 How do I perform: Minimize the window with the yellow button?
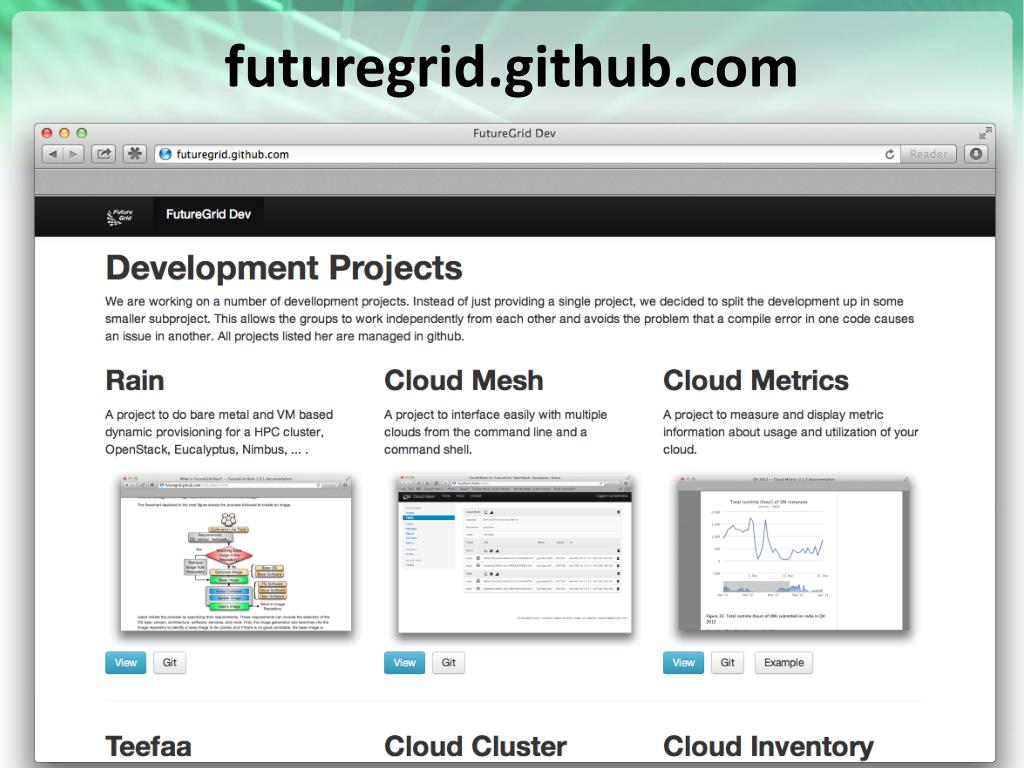point(64,133)
